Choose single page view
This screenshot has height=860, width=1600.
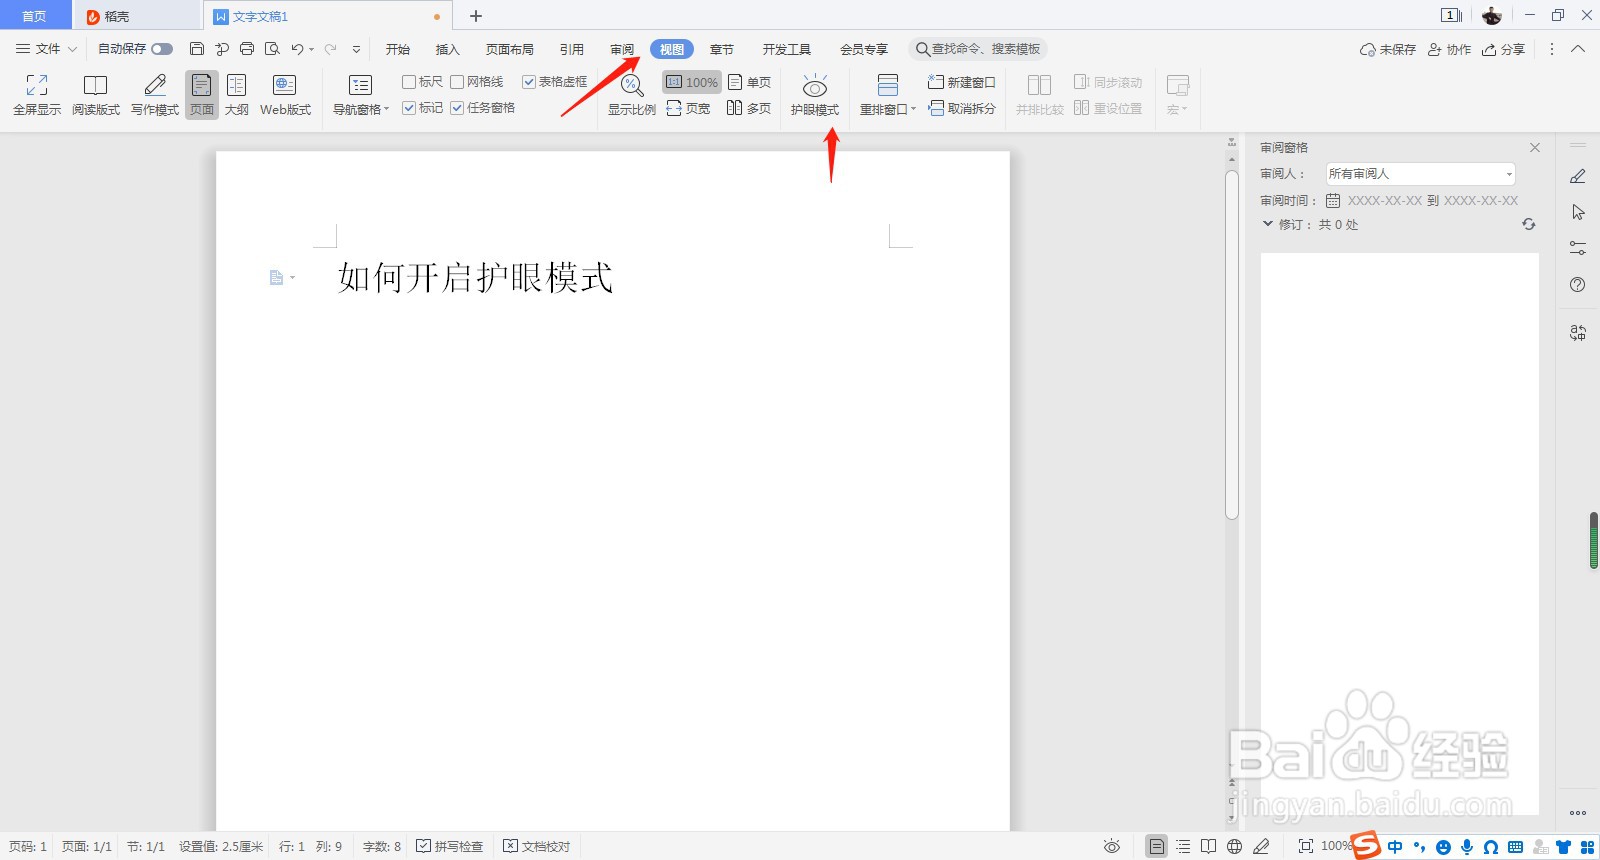[750, 82]
